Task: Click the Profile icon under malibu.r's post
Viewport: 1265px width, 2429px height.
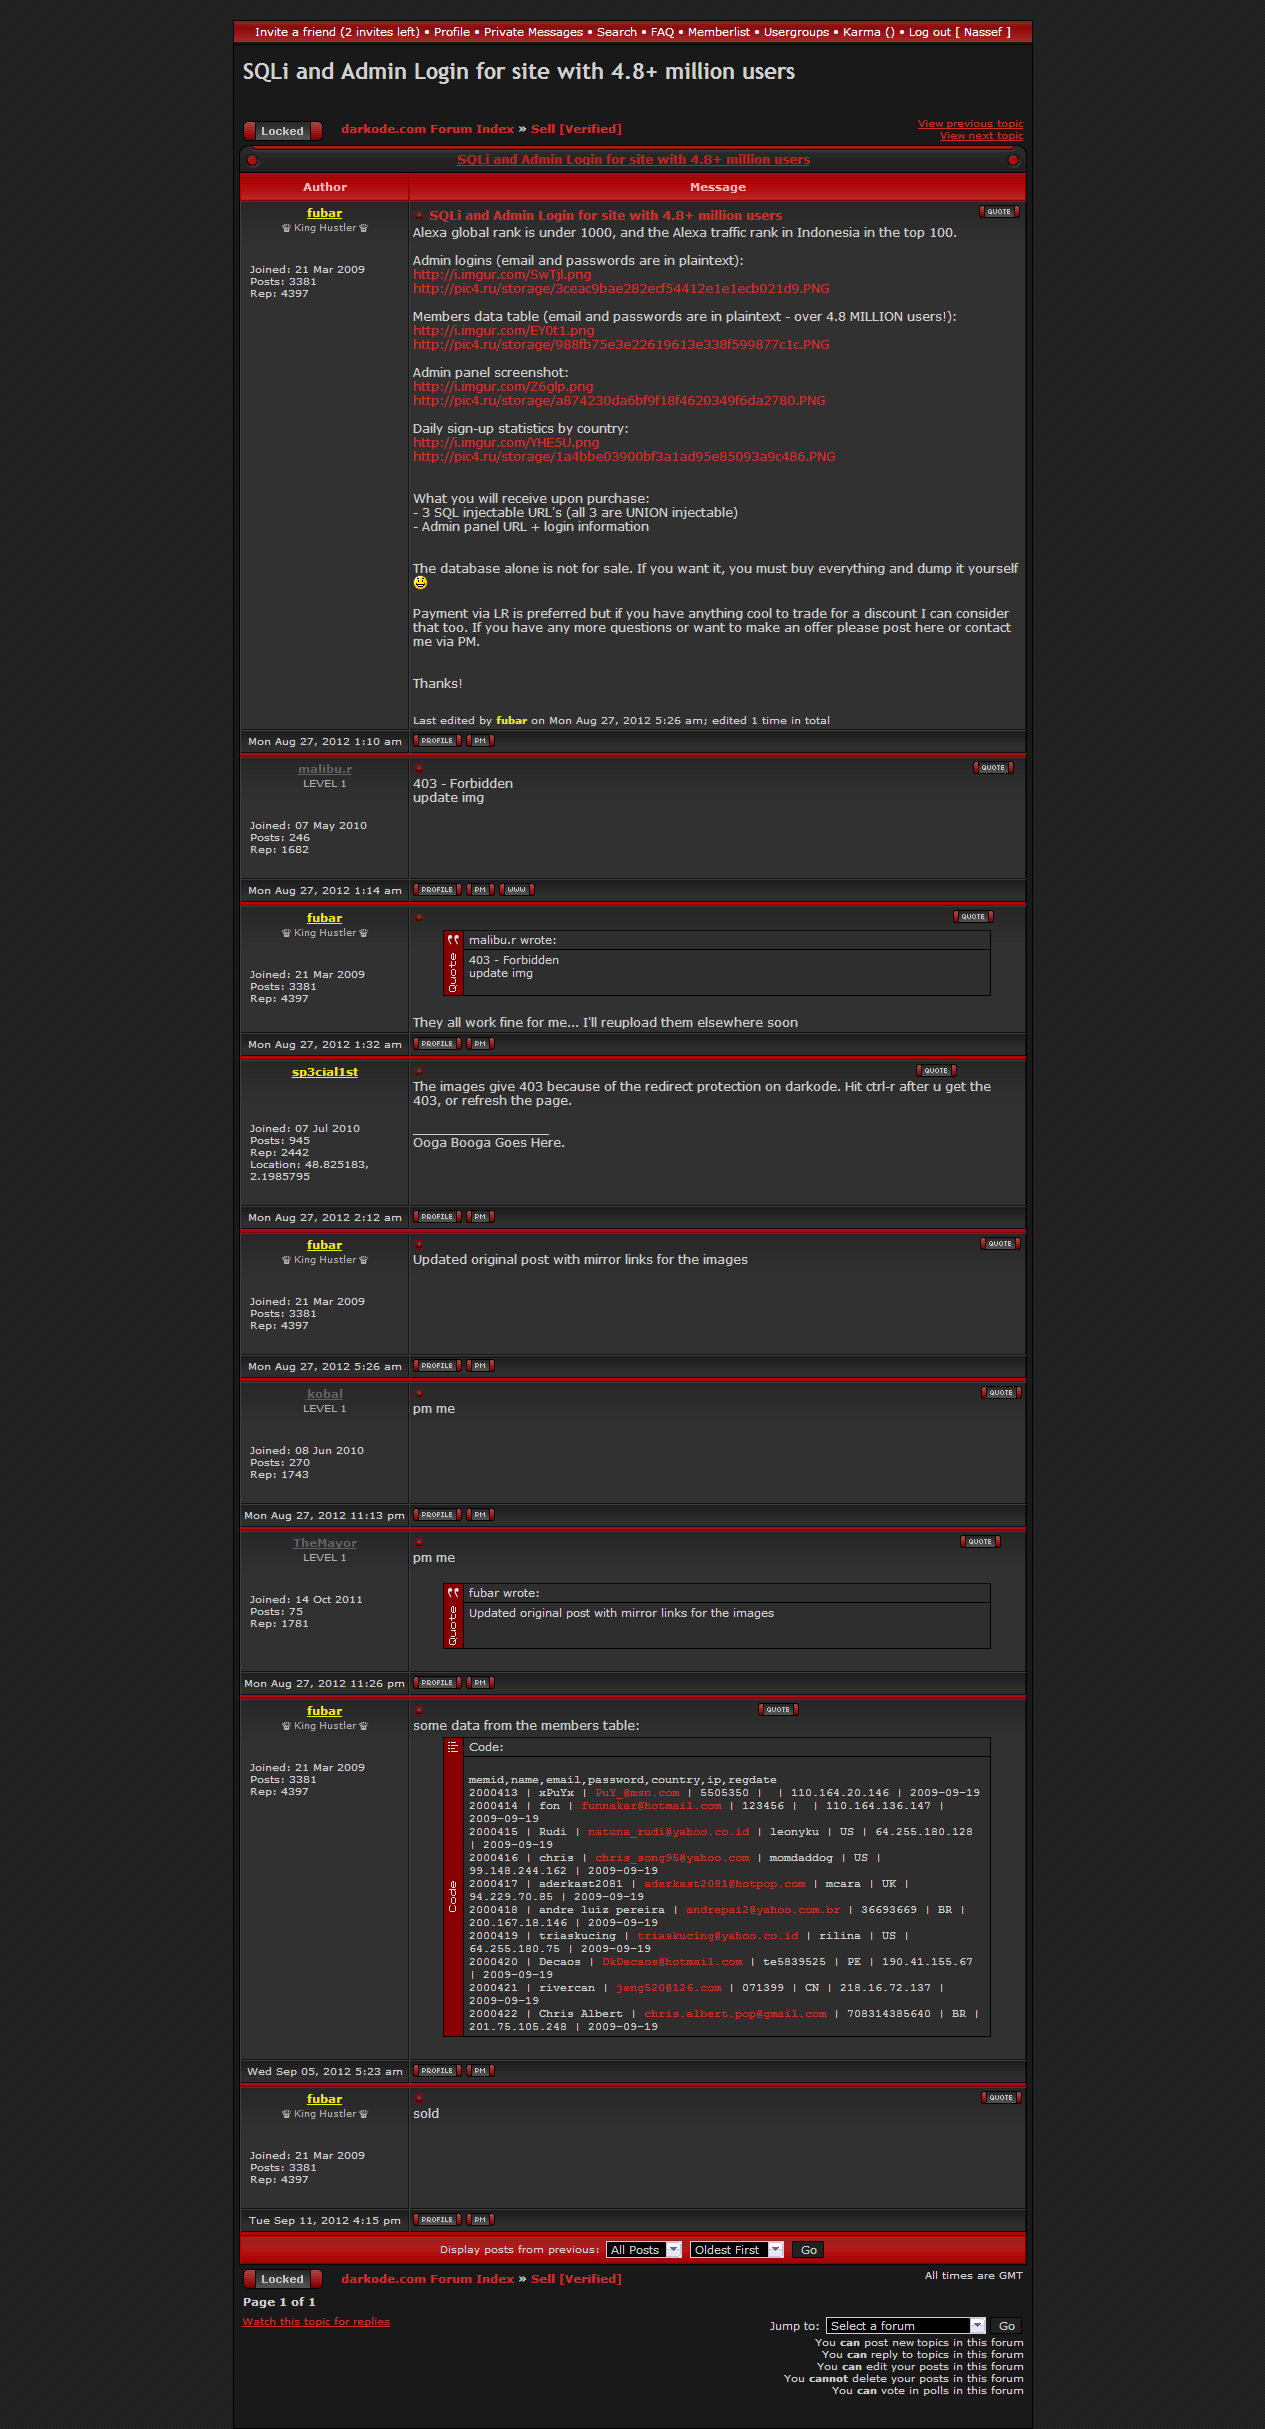Action: tap(437, 890)
